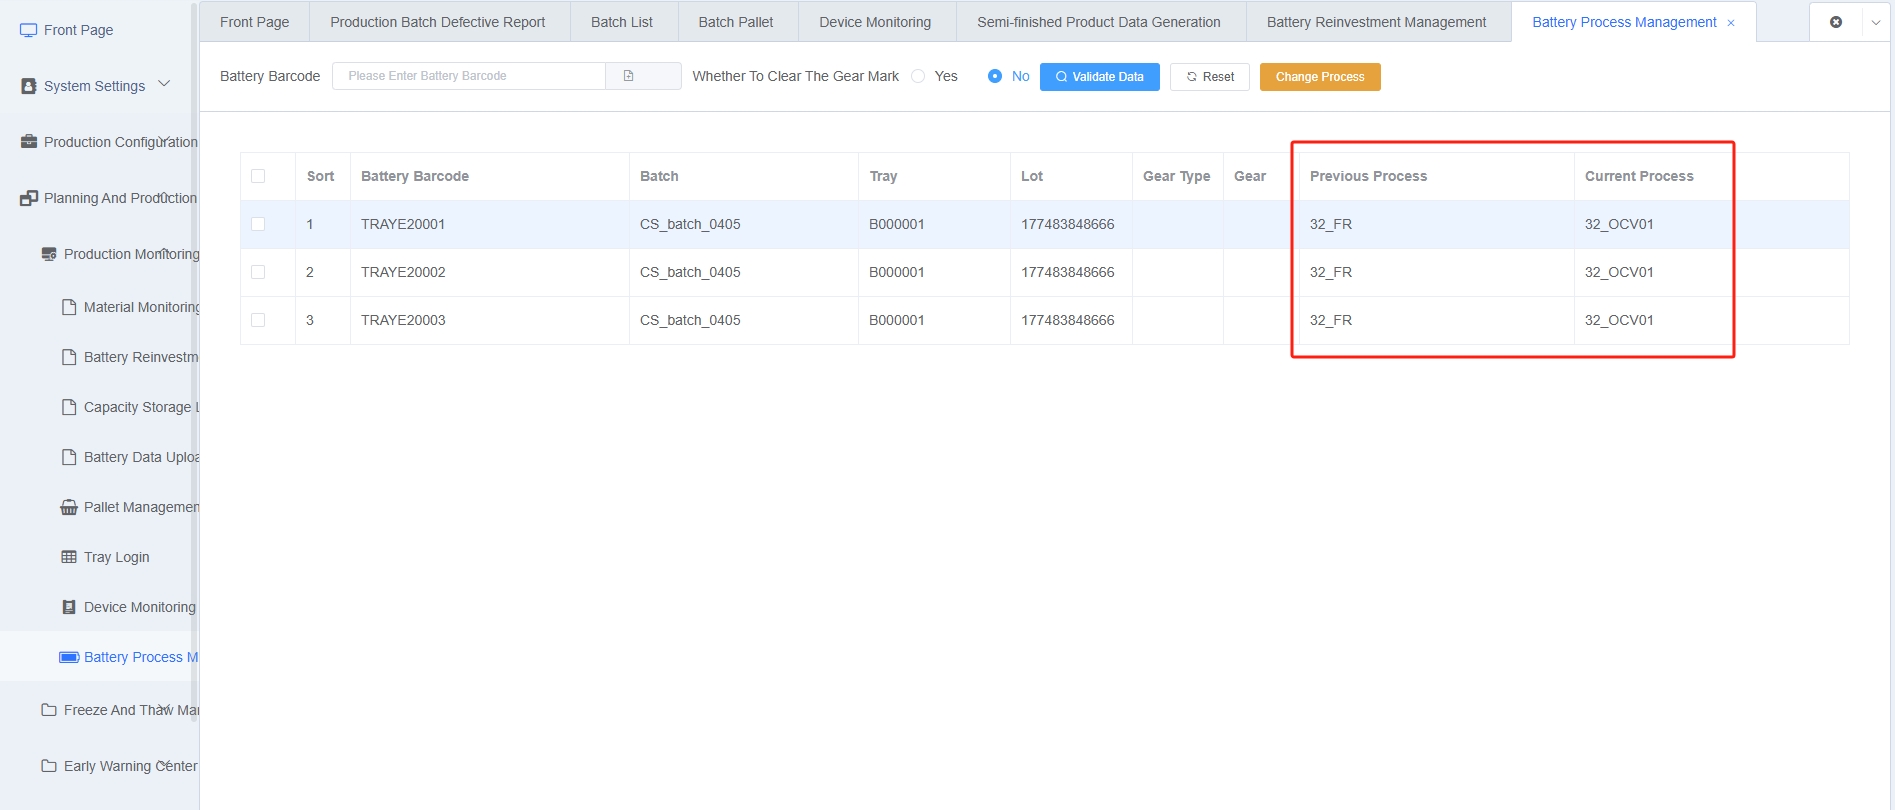Click the Early Warning Center folder icon
Viewport: 1895px width, 810px height.
click(x=49, y=766)
